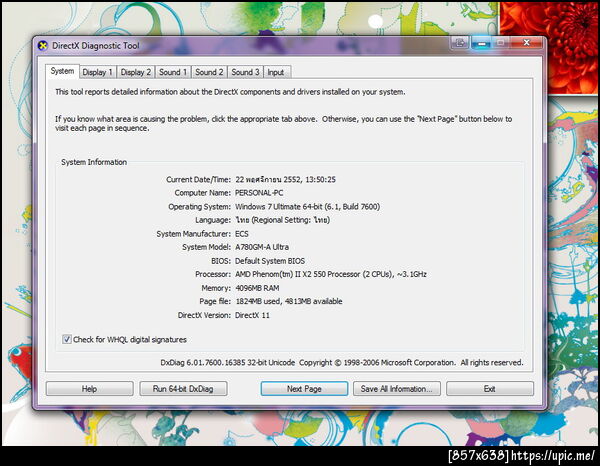Click the A780GM-A Ultra model text
Screen dimensions: 600x466
coord(262,247)
